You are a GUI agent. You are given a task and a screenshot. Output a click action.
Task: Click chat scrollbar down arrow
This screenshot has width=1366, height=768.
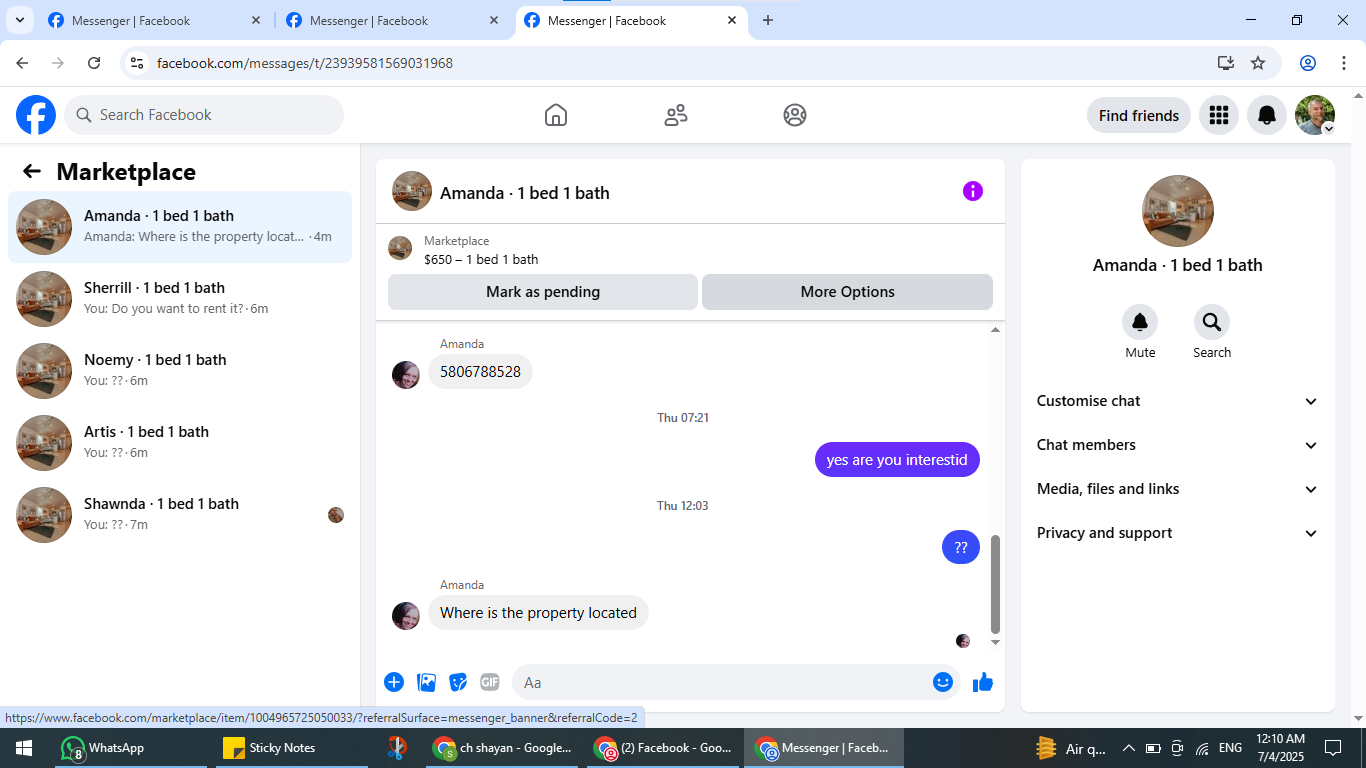[995, 642]
